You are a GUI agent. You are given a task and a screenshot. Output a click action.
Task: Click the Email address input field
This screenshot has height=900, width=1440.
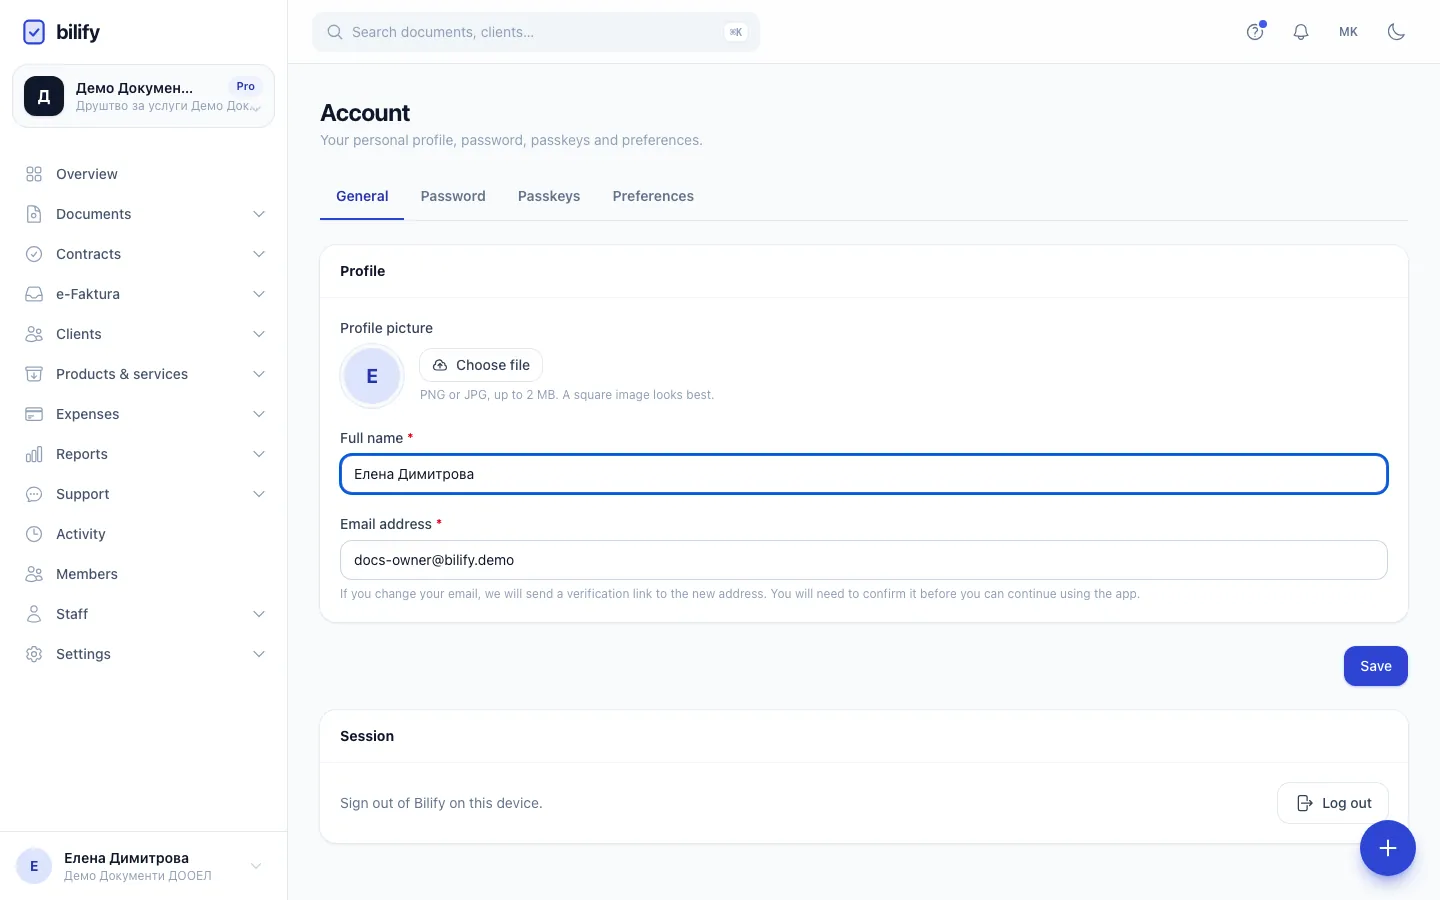pyautogui.click(x=864, y=560)
